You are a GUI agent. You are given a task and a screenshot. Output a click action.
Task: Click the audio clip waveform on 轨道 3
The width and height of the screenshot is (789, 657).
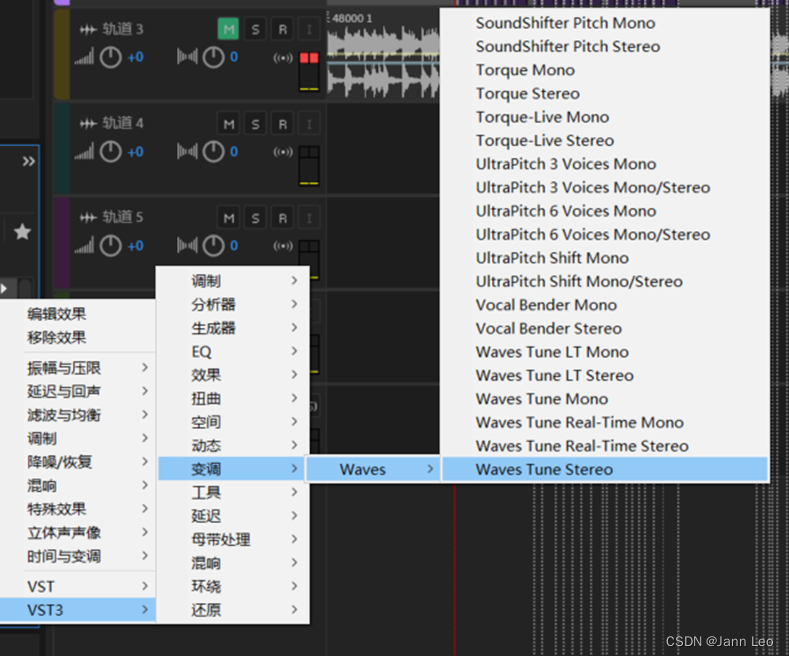coord(383,60)
